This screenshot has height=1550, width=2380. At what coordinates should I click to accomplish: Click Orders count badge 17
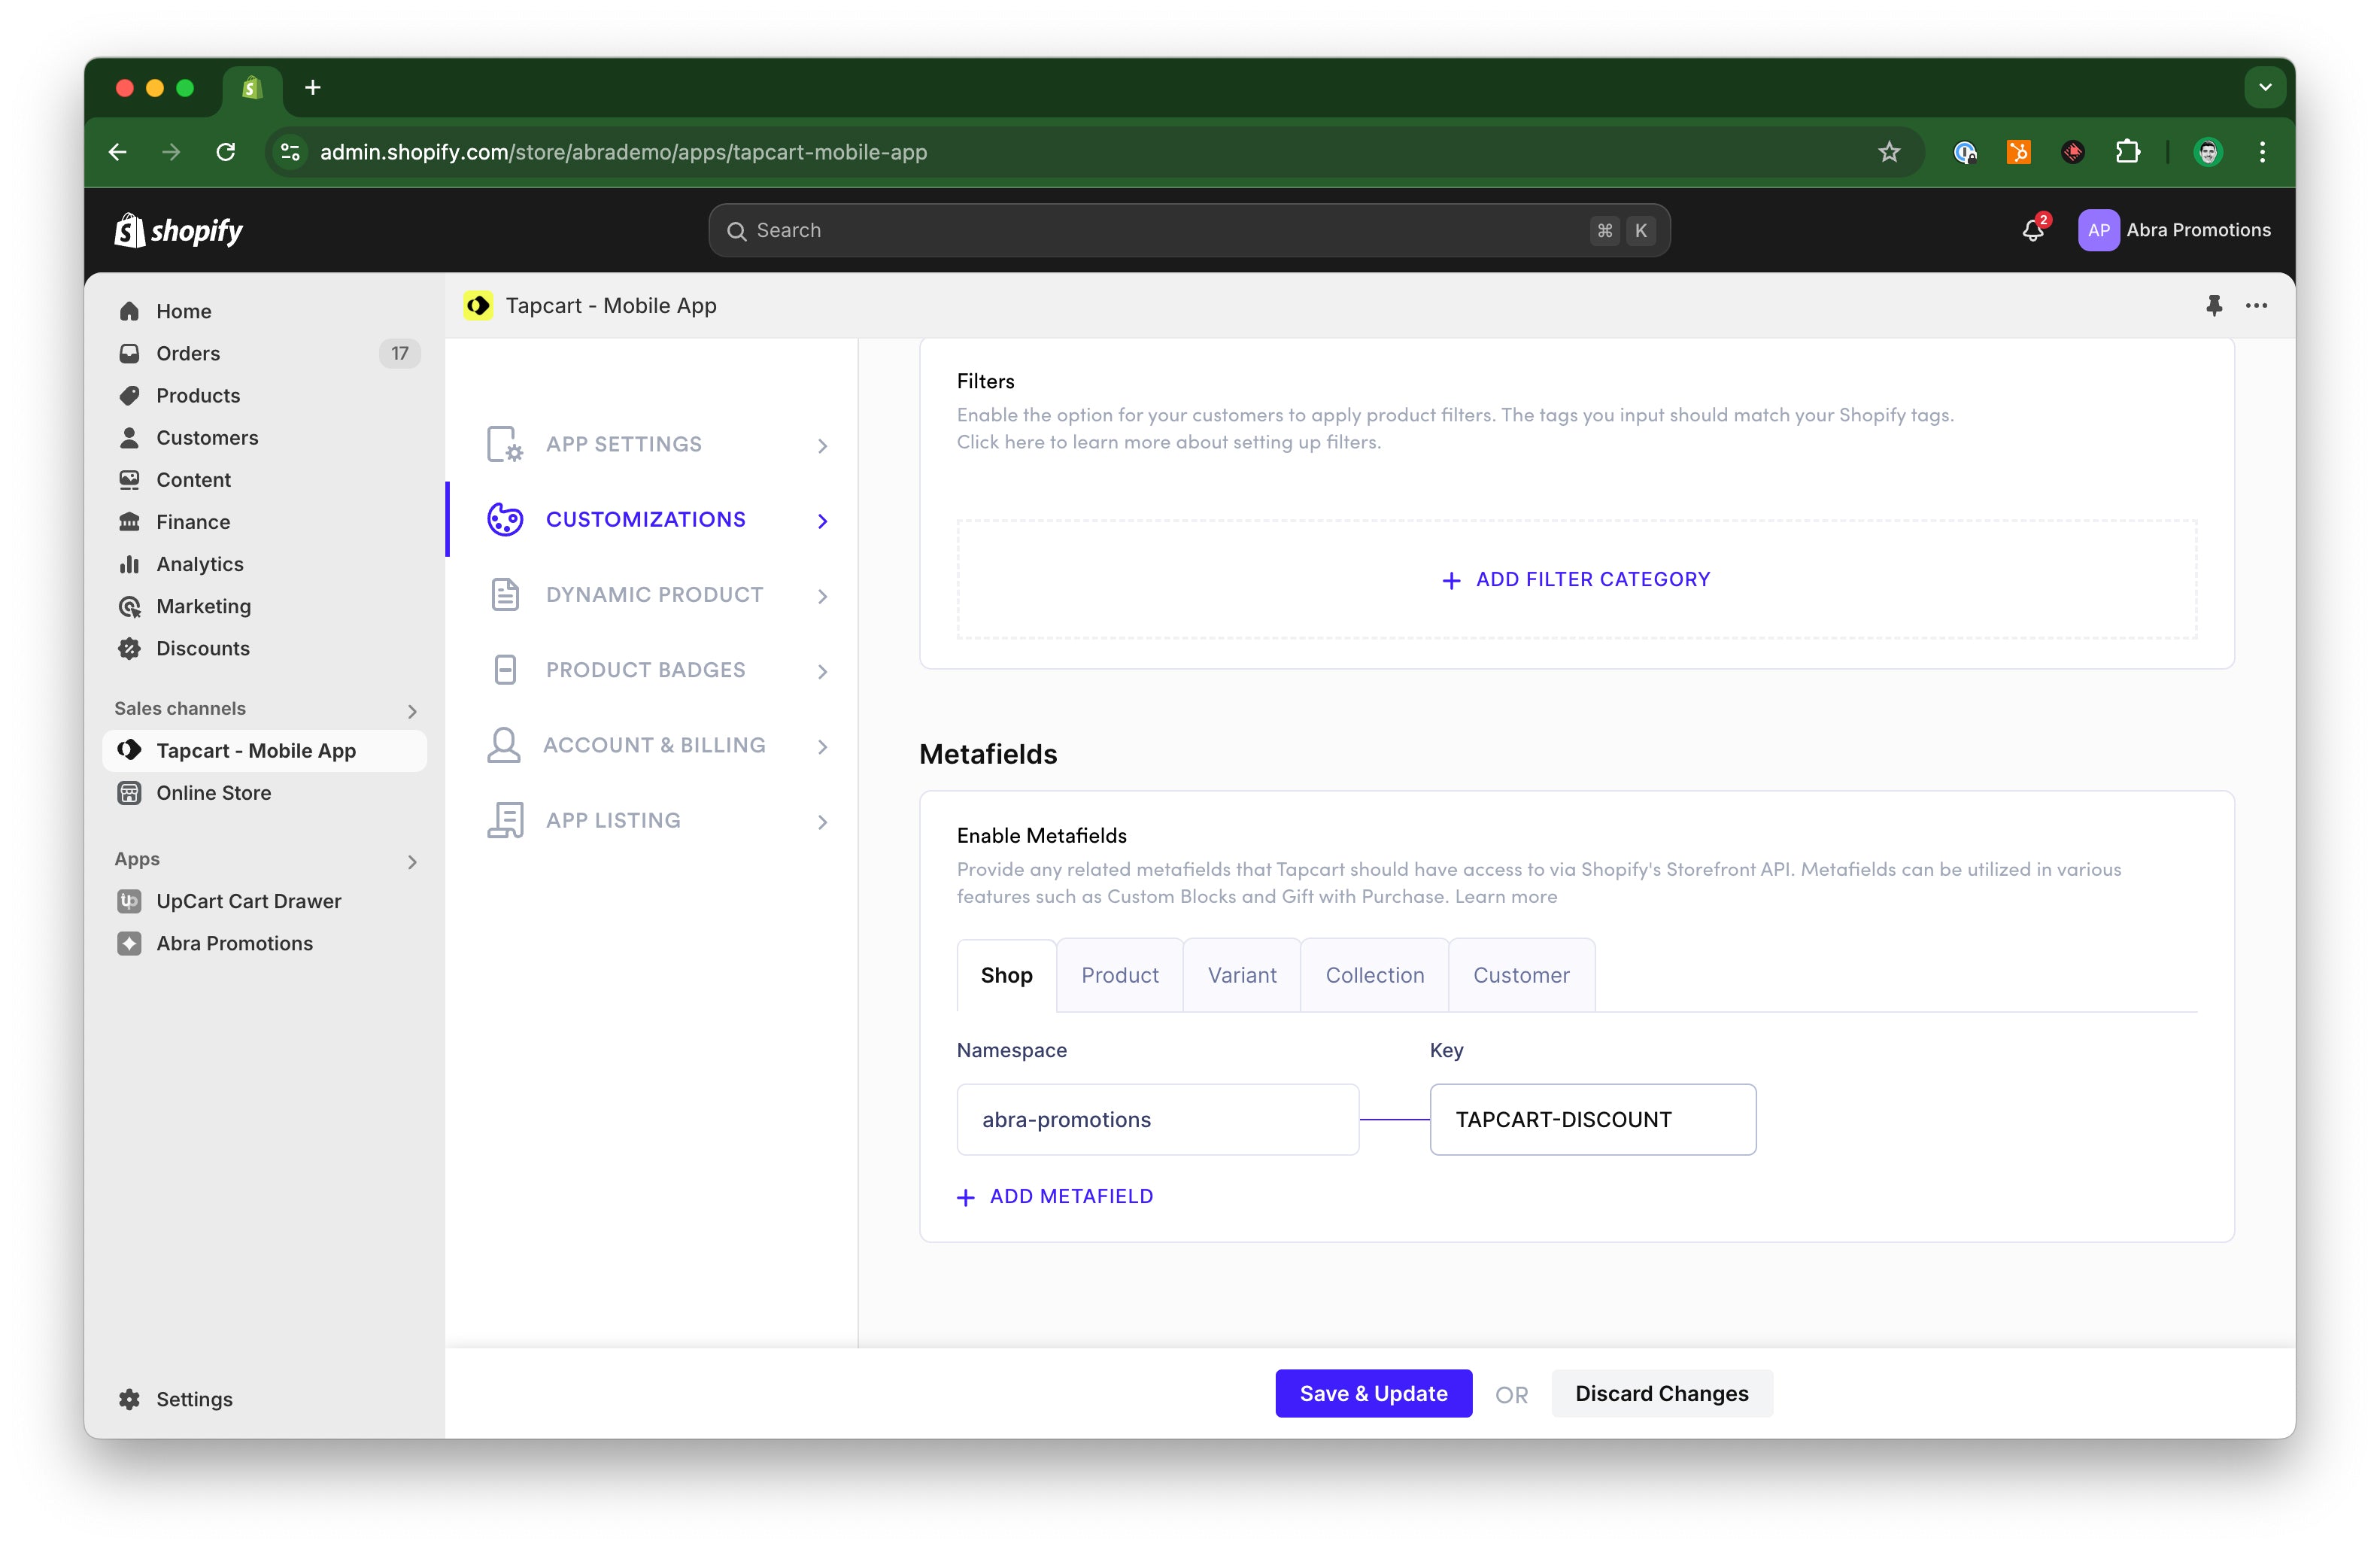point(399,353)
